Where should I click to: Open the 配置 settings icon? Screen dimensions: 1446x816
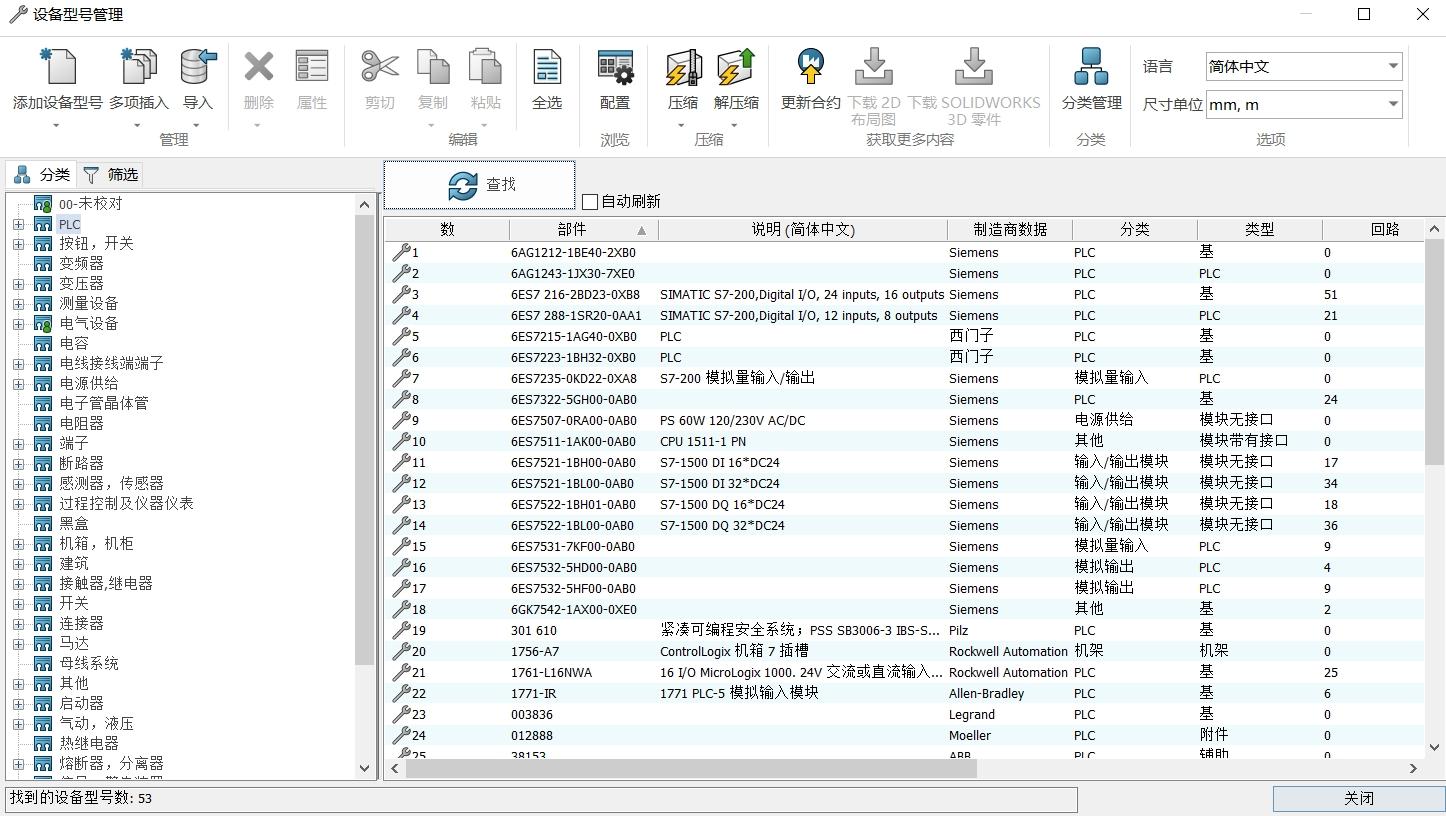pos(615,68)
